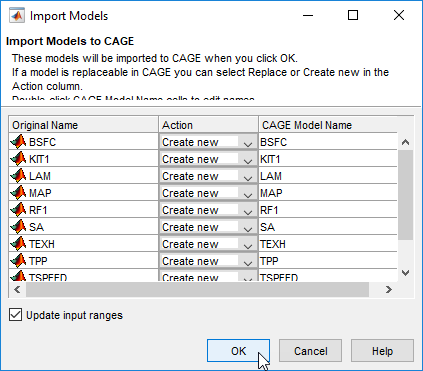Open the Help button
The height and width of the screenshot is (371, 423).
tap(382, 351)
